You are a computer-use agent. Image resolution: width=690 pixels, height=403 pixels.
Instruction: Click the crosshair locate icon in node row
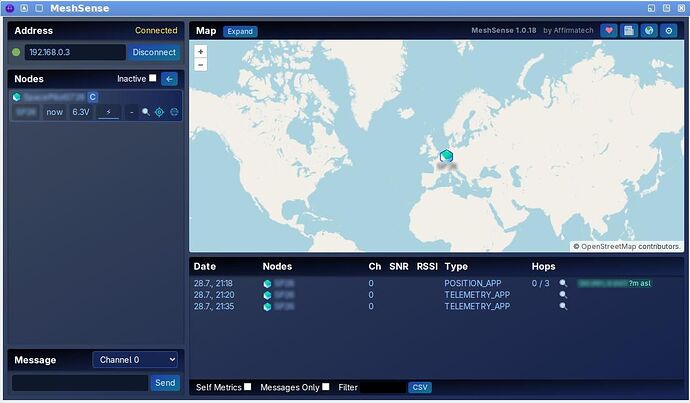click(159, 112)
